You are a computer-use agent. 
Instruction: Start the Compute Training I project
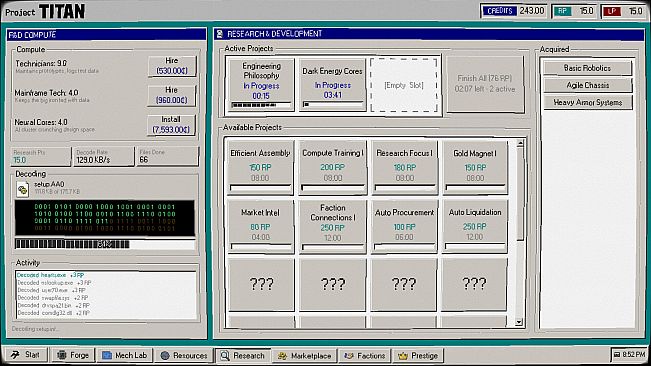333,167
